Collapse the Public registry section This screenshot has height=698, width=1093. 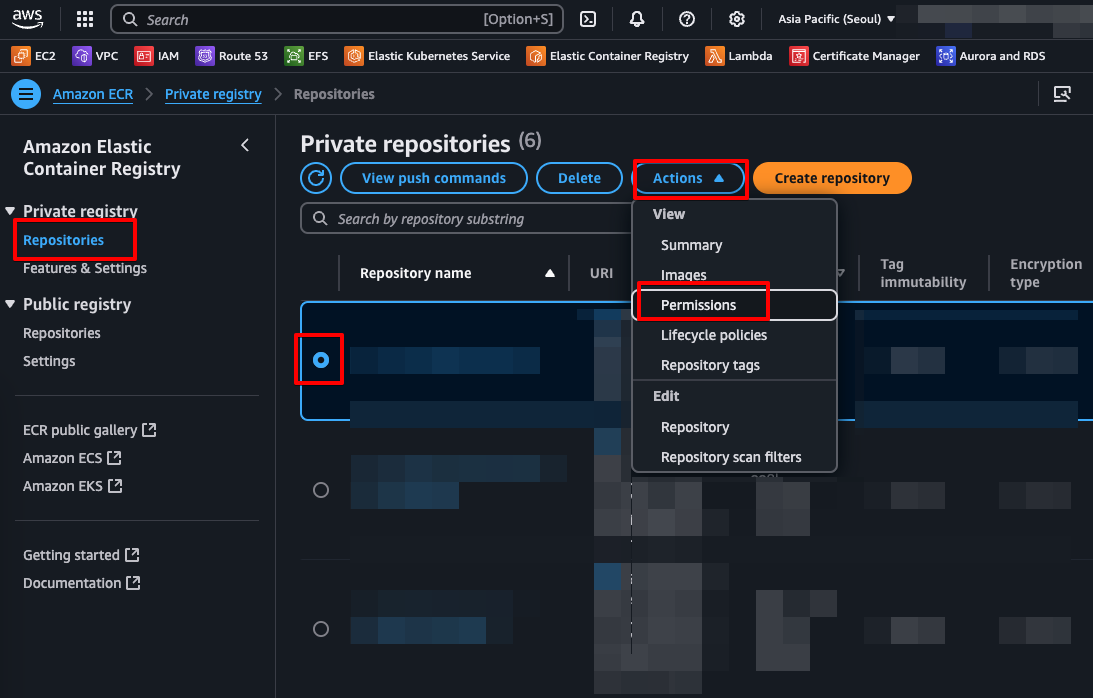pyautogui.click(x=10, y=304)
